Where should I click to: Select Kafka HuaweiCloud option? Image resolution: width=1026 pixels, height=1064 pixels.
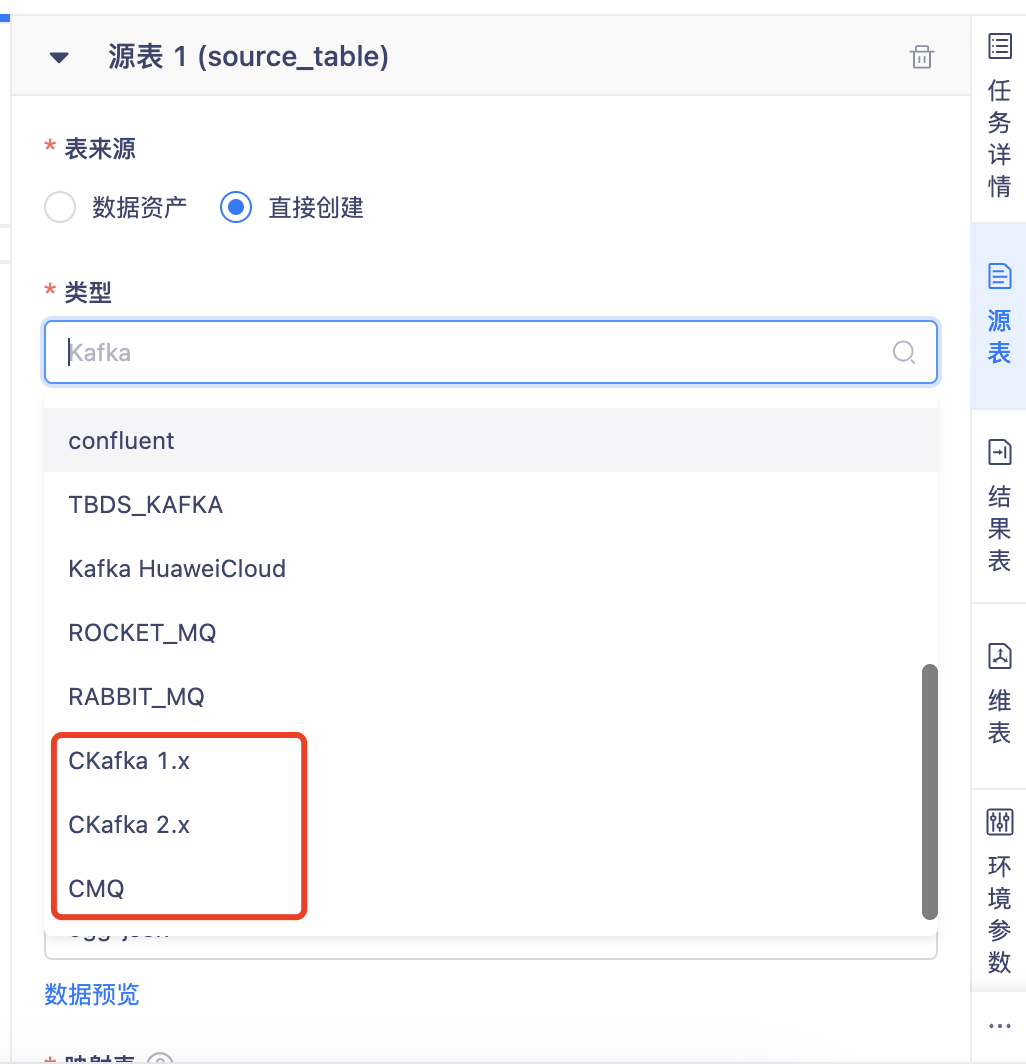pos(491,568)
